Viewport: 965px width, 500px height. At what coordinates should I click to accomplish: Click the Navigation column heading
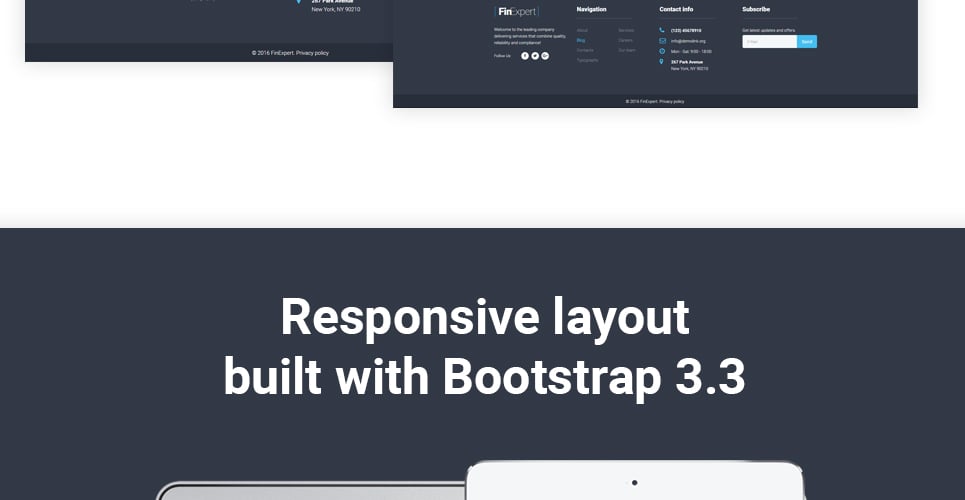[x=591, y=9]
